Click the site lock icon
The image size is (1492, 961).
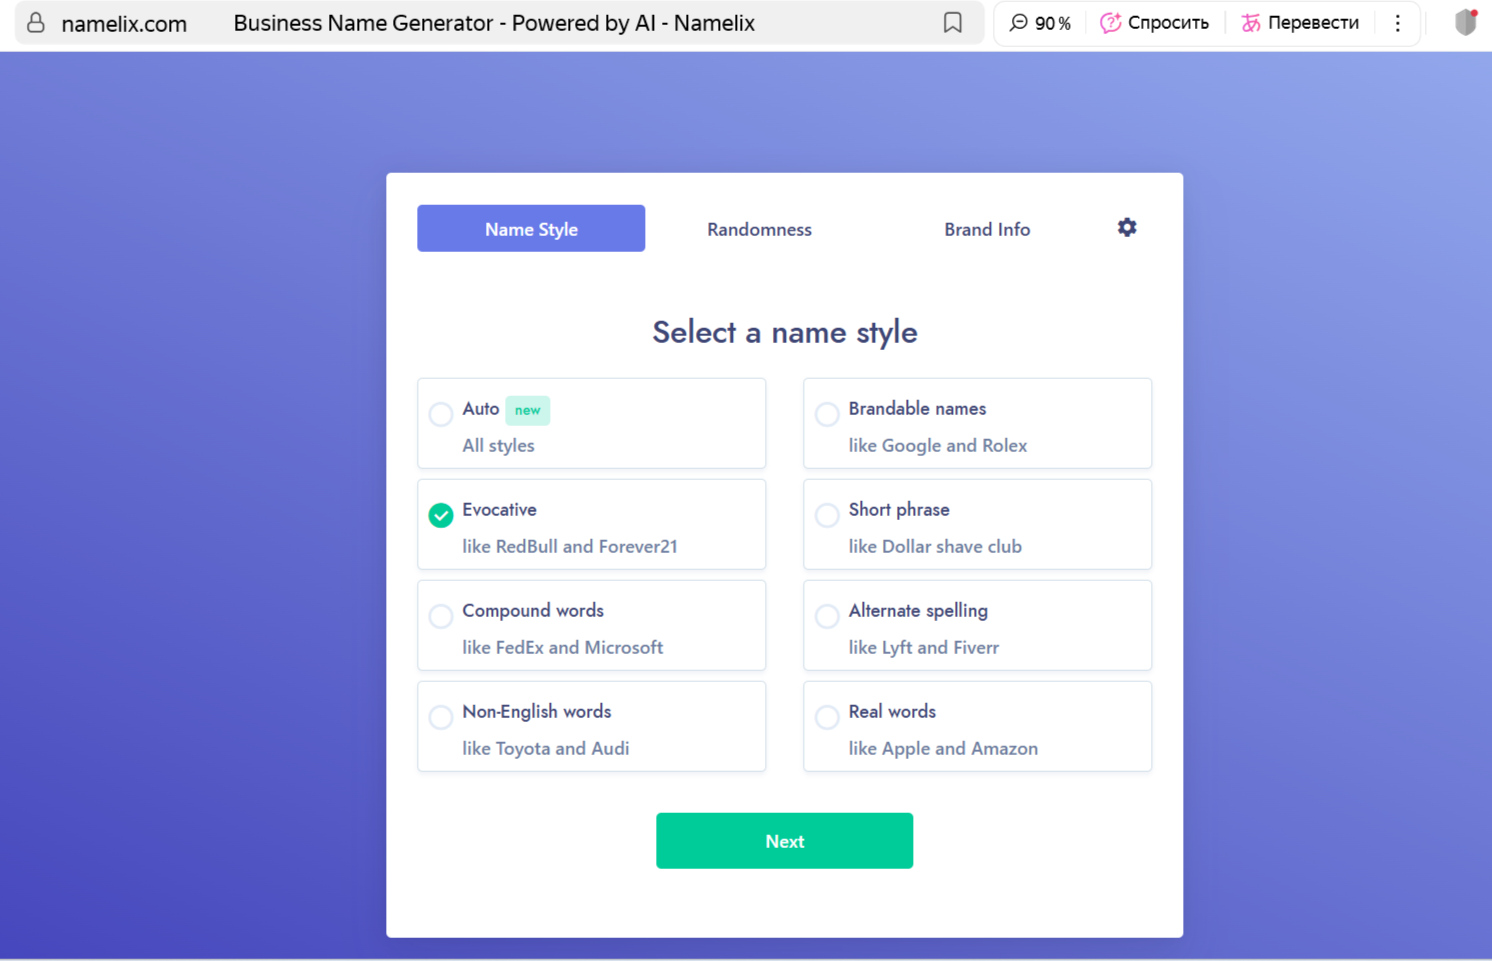[36, 23]
